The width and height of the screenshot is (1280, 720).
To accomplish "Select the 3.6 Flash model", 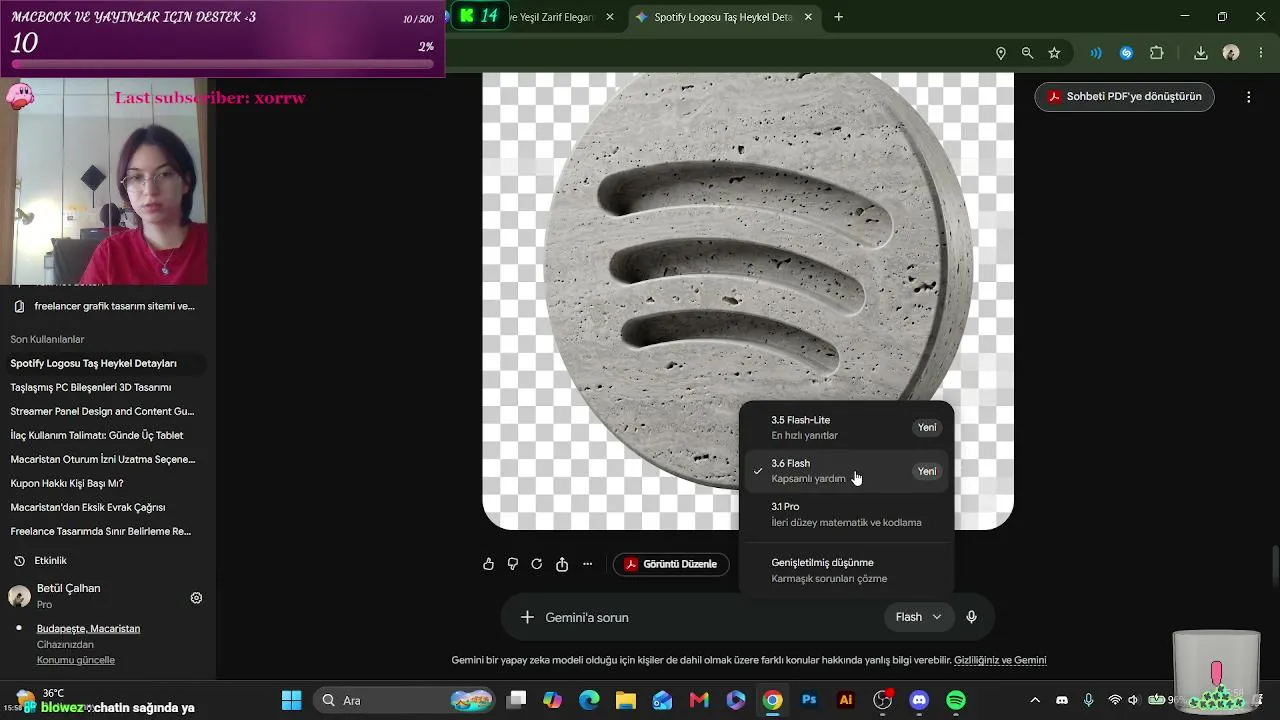I will pos(847,471).
